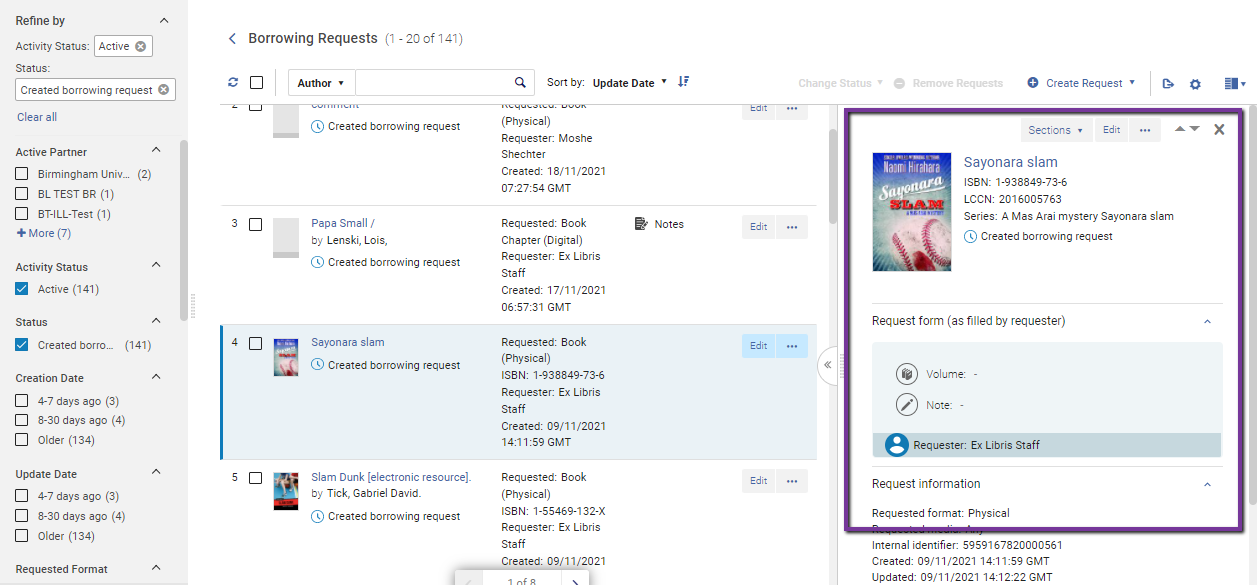Go back using Borrowing Requests arrow

(233, 39)
